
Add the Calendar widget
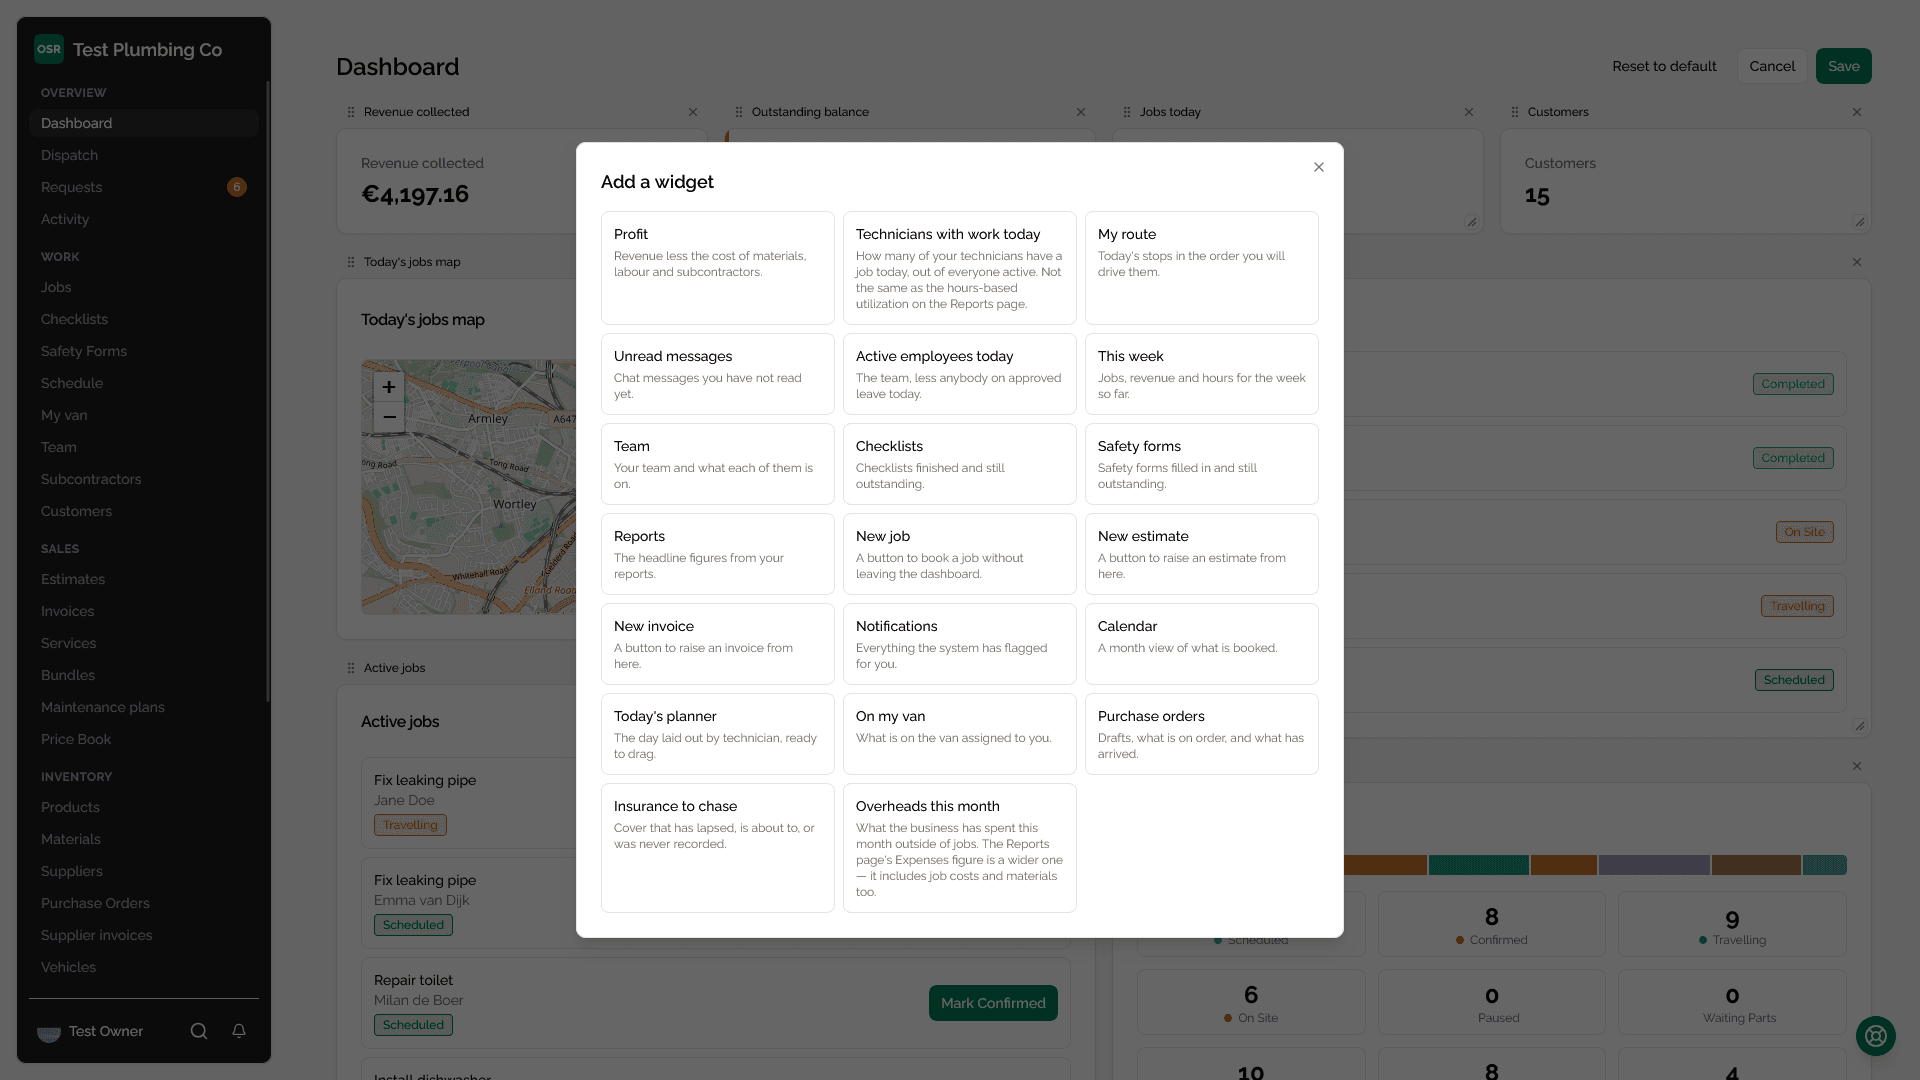point(1201,644)
